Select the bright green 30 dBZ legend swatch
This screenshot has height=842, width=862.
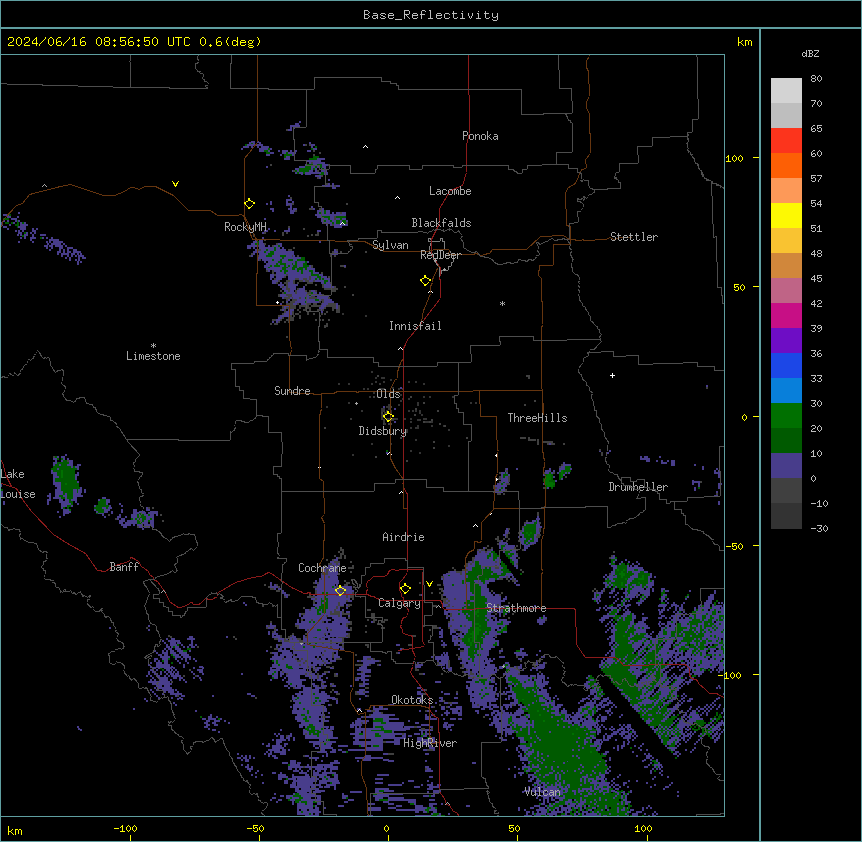tap(786, 416)
